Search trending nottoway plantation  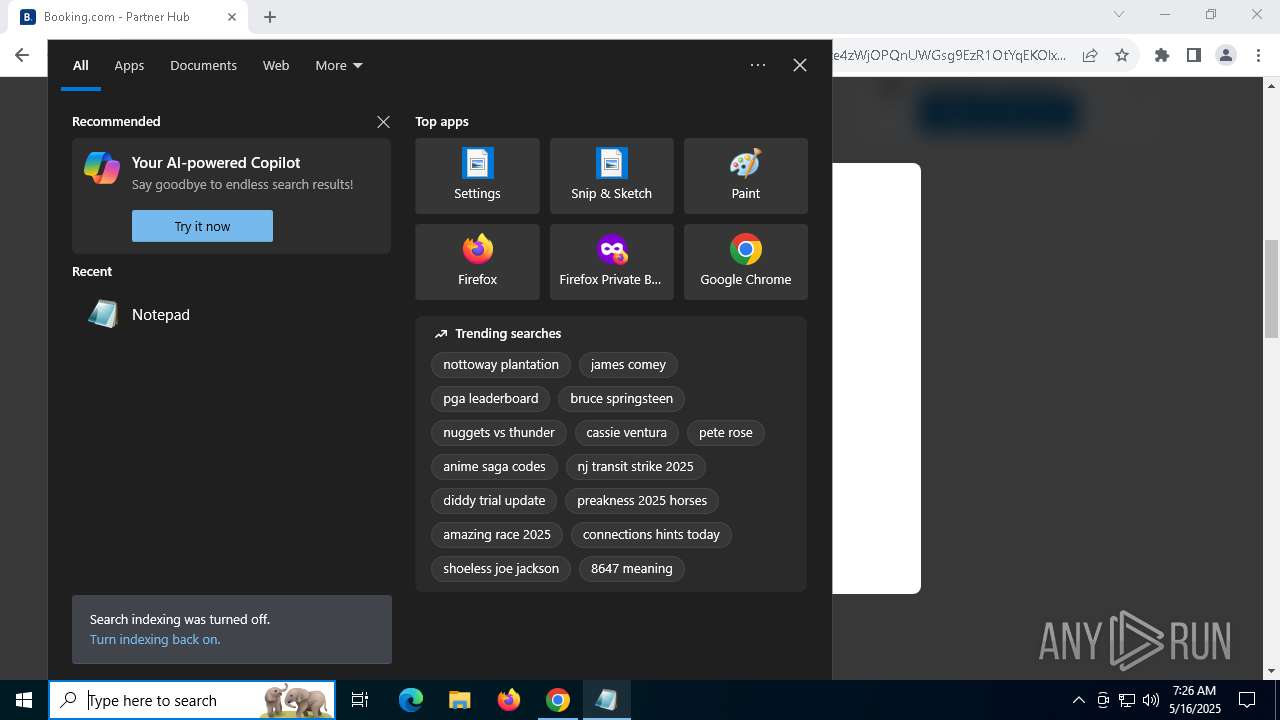pyautogui.click(x=501, y=365)
